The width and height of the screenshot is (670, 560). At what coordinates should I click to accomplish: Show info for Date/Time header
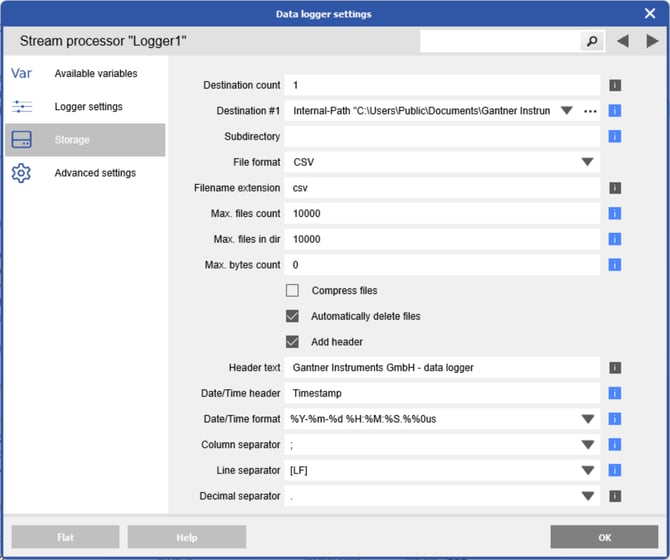[615, 393]
